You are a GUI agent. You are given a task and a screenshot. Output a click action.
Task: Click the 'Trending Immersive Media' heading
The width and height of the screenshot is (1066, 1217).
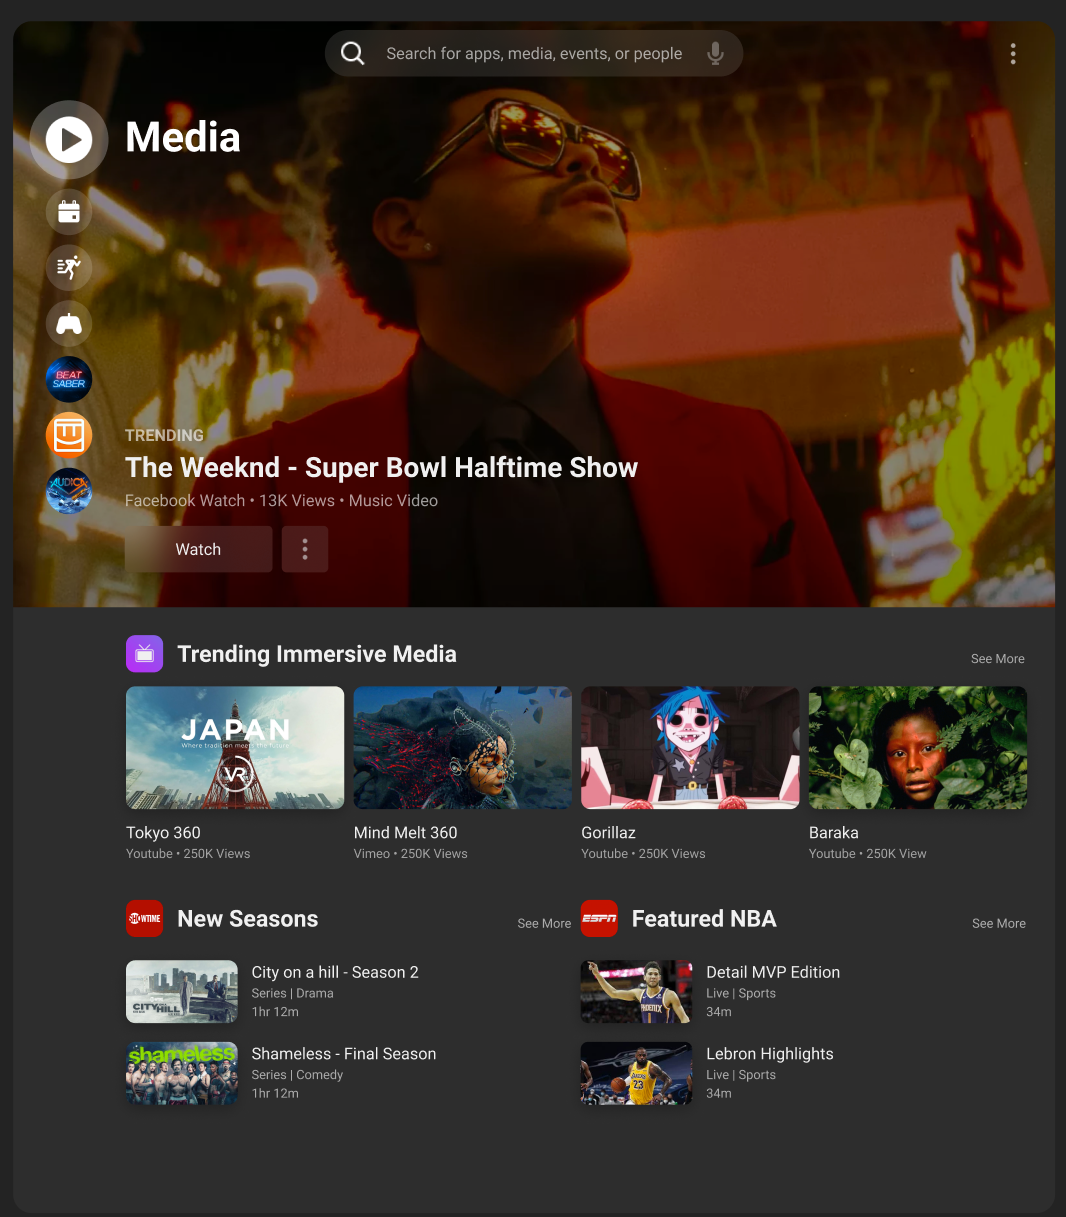[x=317, y=654]
